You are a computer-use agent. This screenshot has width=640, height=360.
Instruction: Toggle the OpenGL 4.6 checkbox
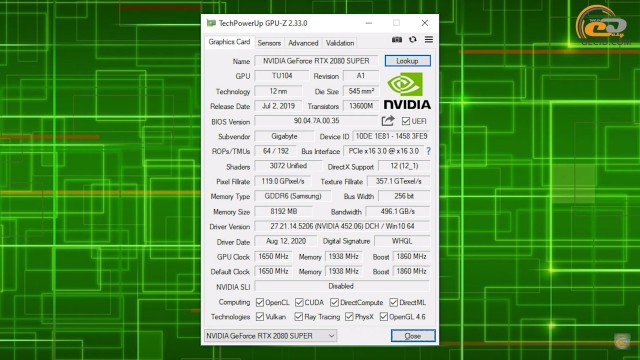(x=384, y=317)
